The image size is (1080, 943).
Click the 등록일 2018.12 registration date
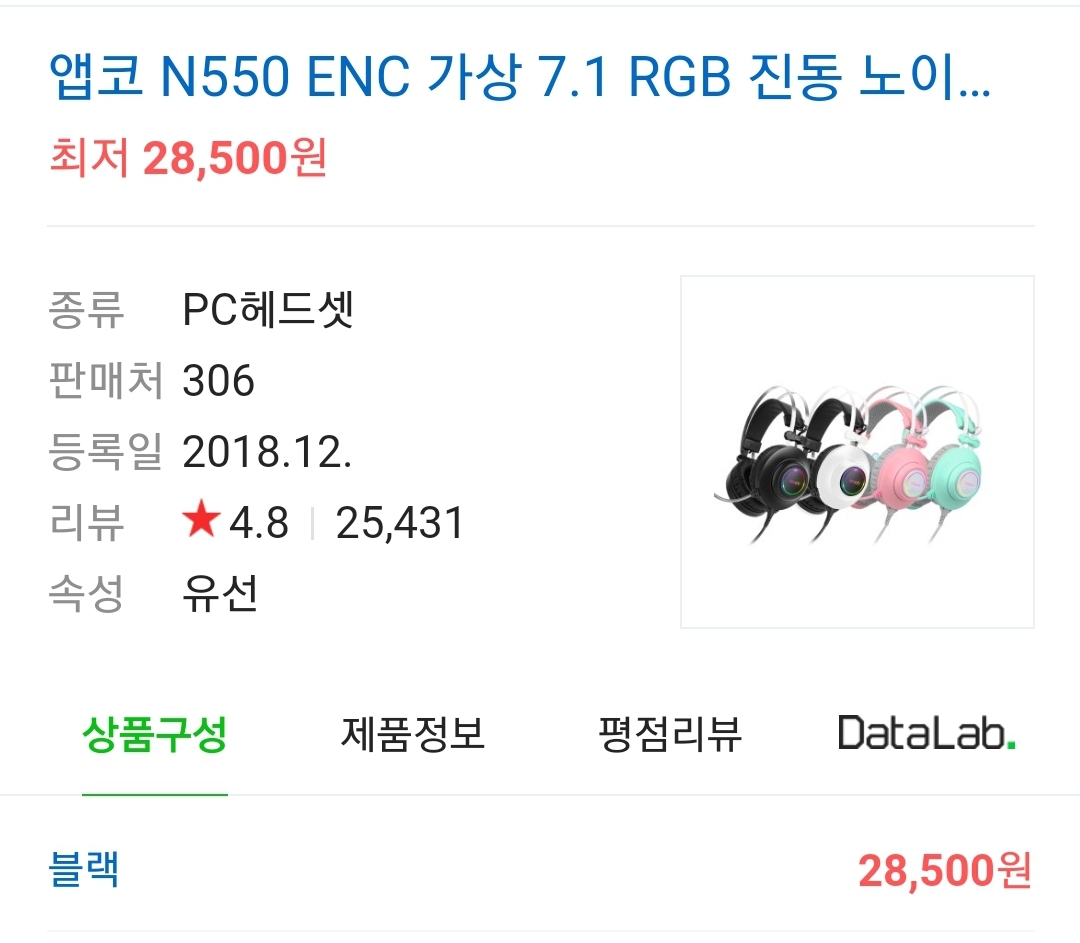click(266, 452)
